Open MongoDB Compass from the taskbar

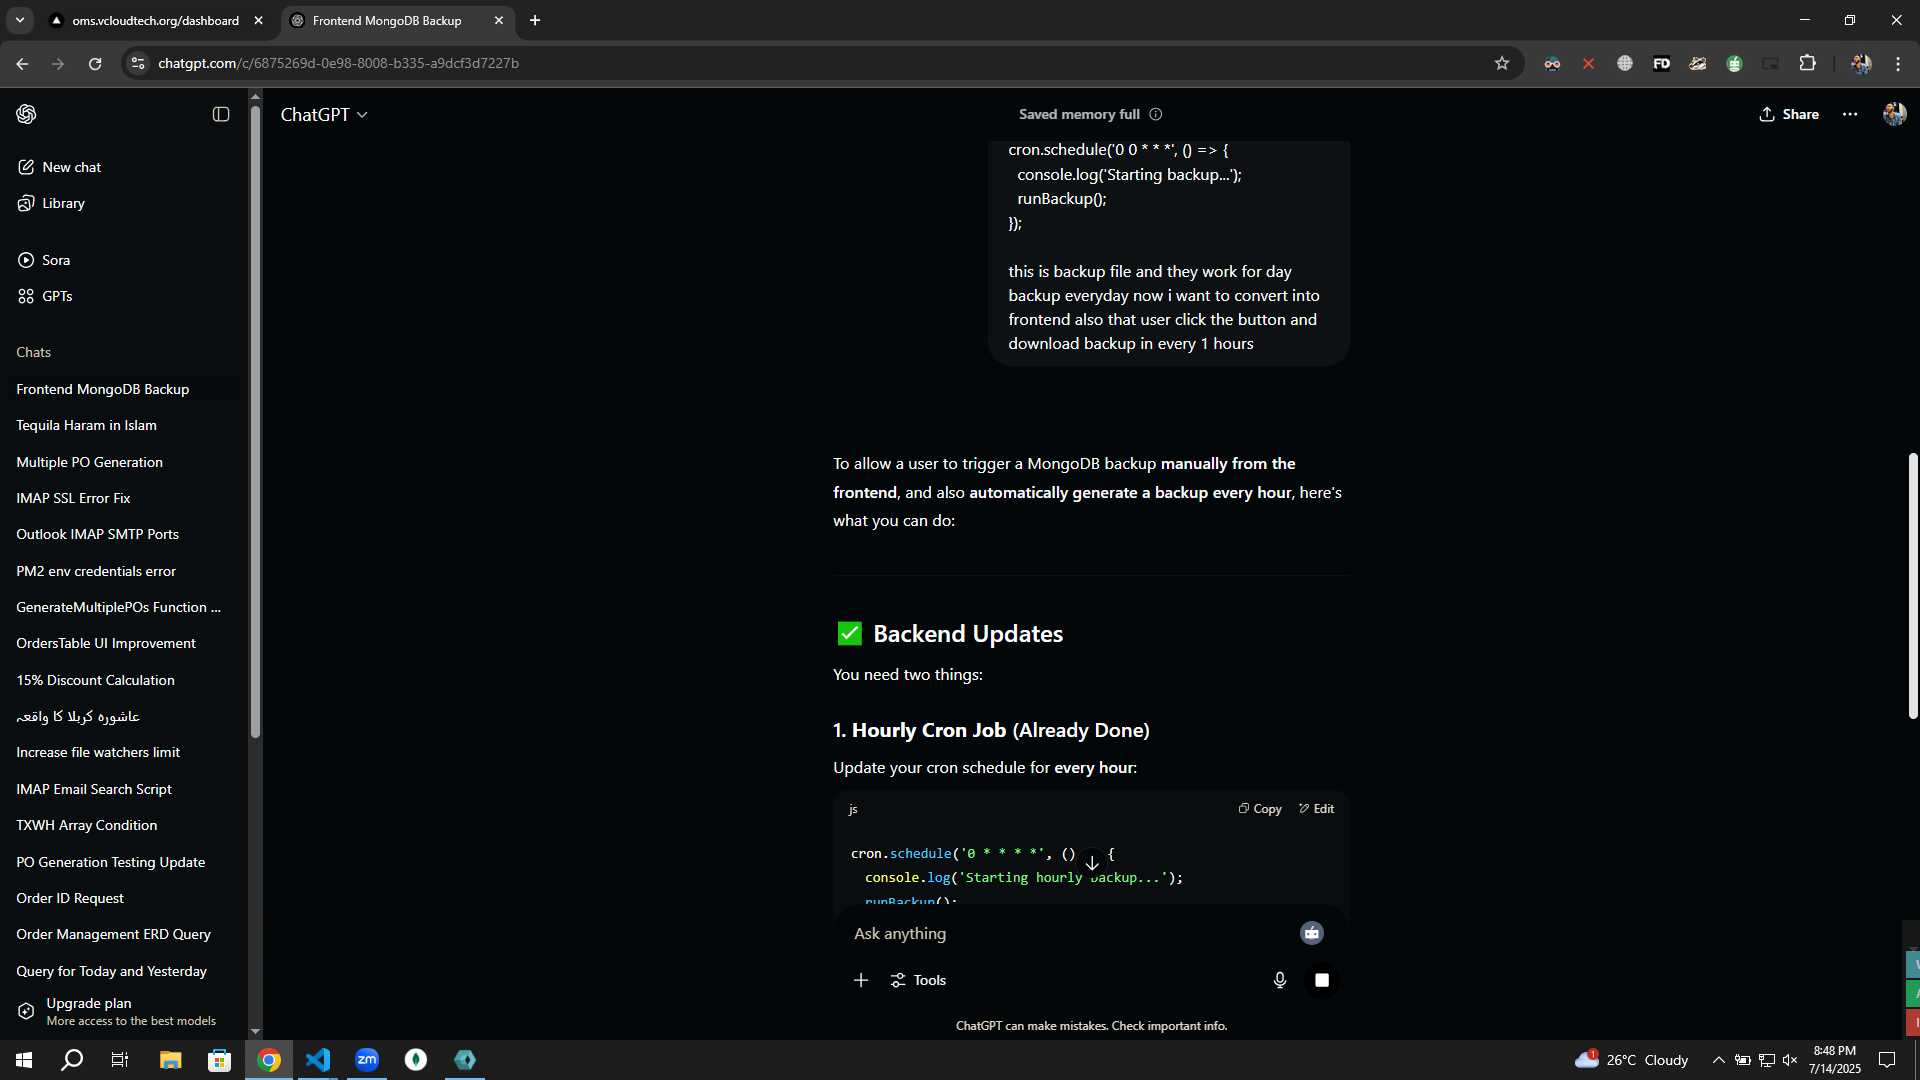click(416, 1060)
